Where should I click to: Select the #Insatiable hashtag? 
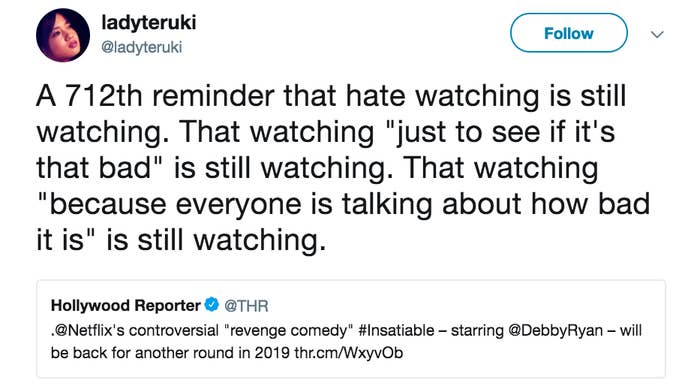[396, 330]
